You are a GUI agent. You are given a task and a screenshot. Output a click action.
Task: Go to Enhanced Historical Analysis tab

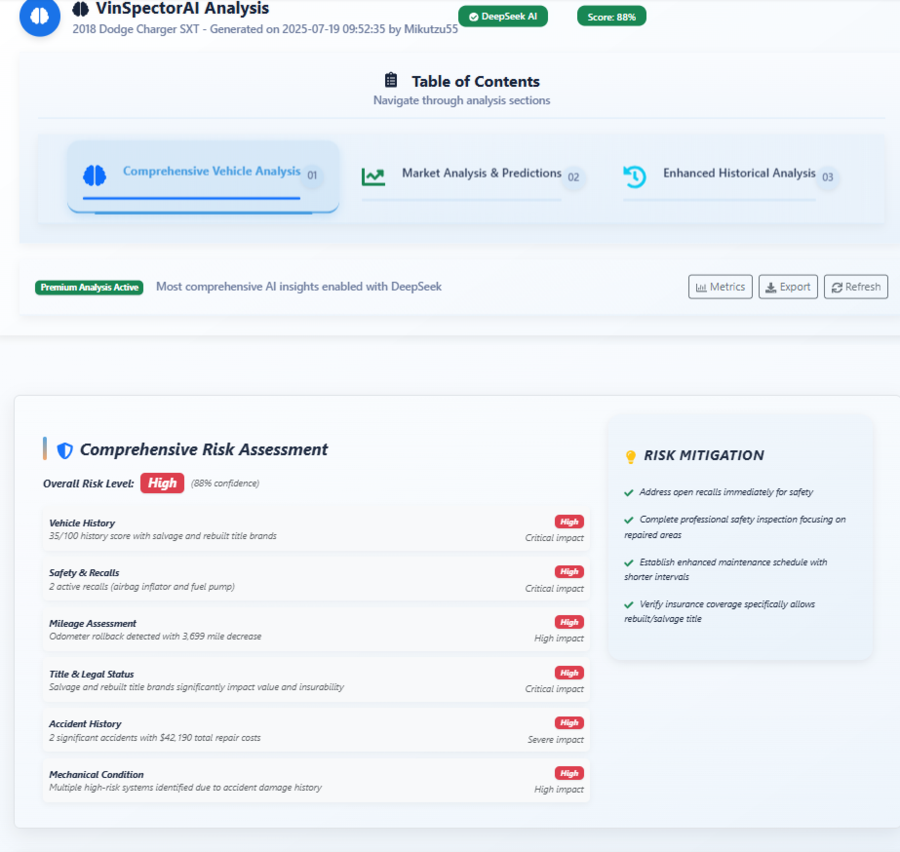tap(739, 174)
